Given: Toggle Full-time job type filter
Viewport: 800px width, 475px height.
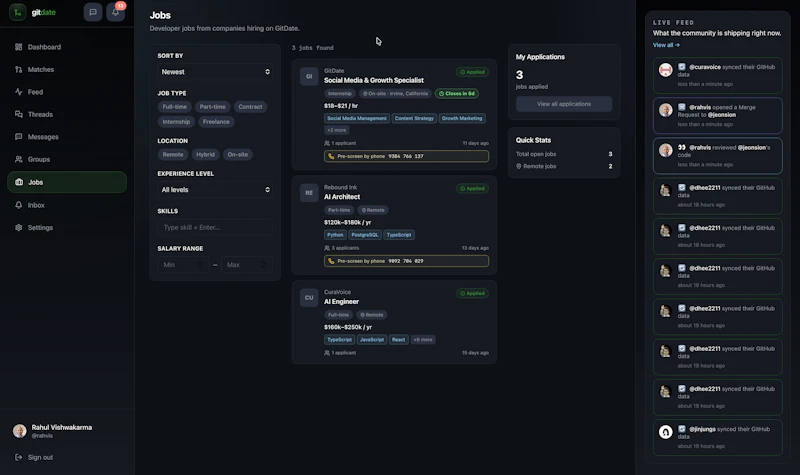Looking at the screenshot, I should point(174,107).
